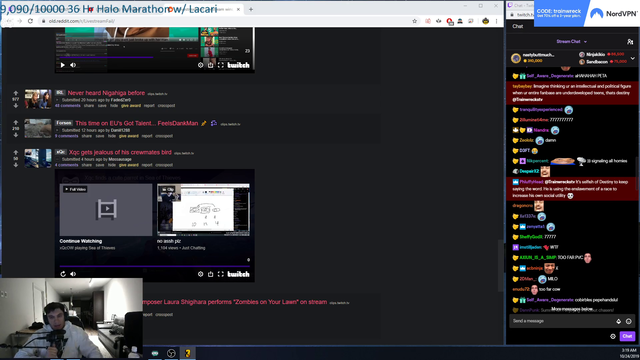Open 'Never heard Nigahiga before' post link
Image resolution: width=640 pixels, height=360 pixels.
(x=106, y=93)
